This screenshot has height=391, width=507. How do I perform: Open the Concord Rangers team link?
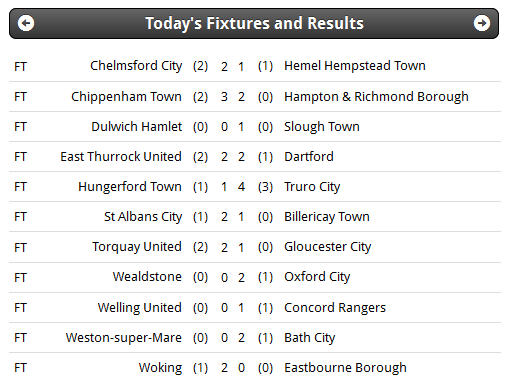point(335,308)
